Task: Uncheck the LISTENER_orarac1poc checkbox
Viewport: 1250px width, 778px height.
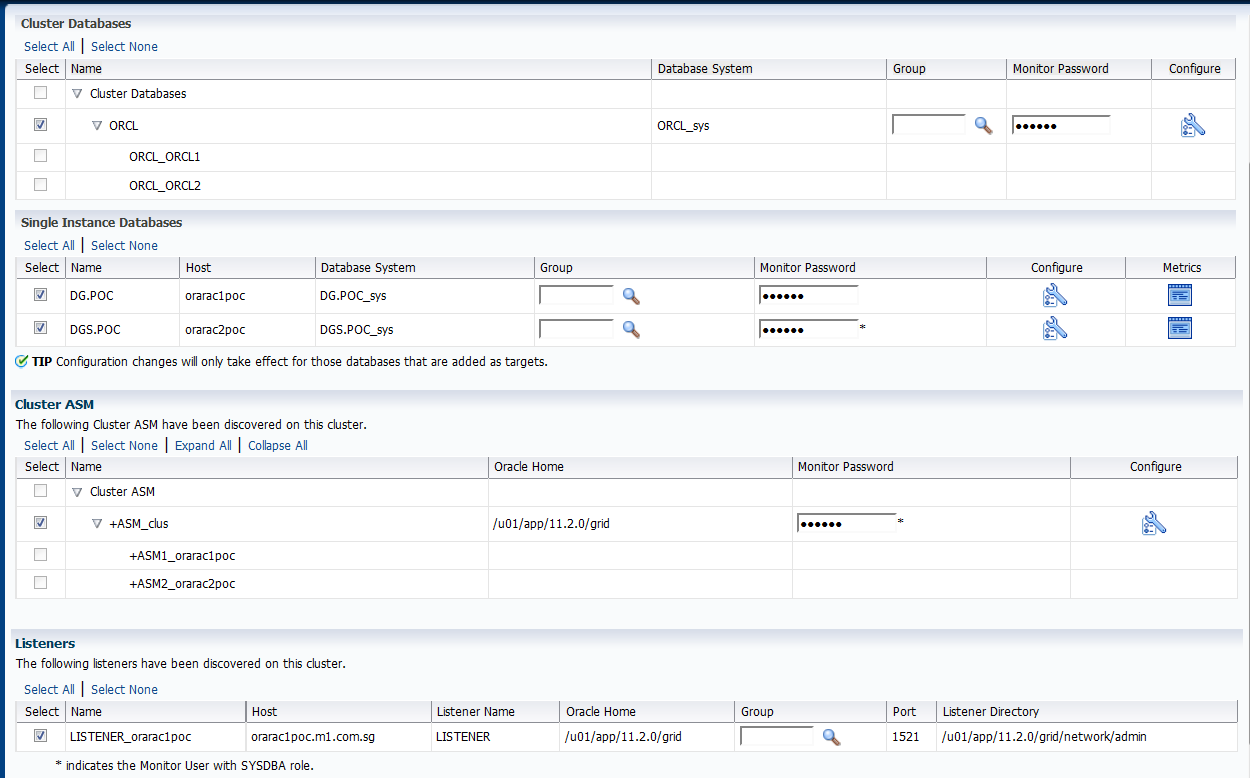Action: tap(40, 736)
